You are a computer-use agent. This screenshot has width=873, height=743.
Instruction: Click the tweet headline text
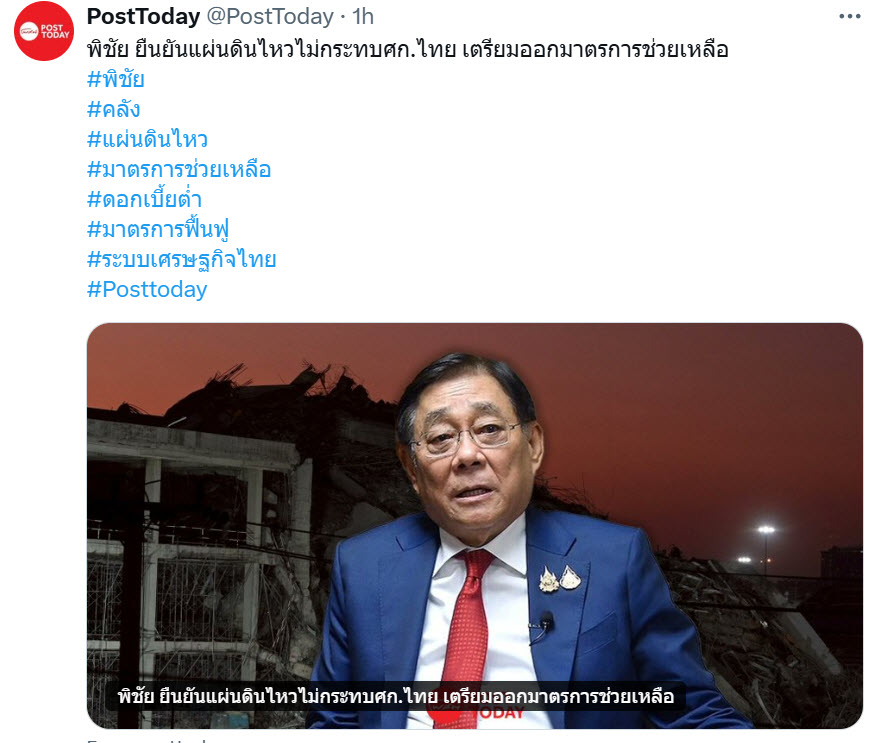[x=408, y=50]
